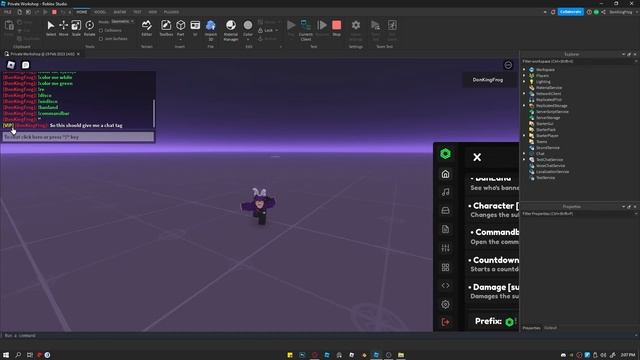Activate the Move tool
Screen dimensions: 640x360
coord(63,28)
